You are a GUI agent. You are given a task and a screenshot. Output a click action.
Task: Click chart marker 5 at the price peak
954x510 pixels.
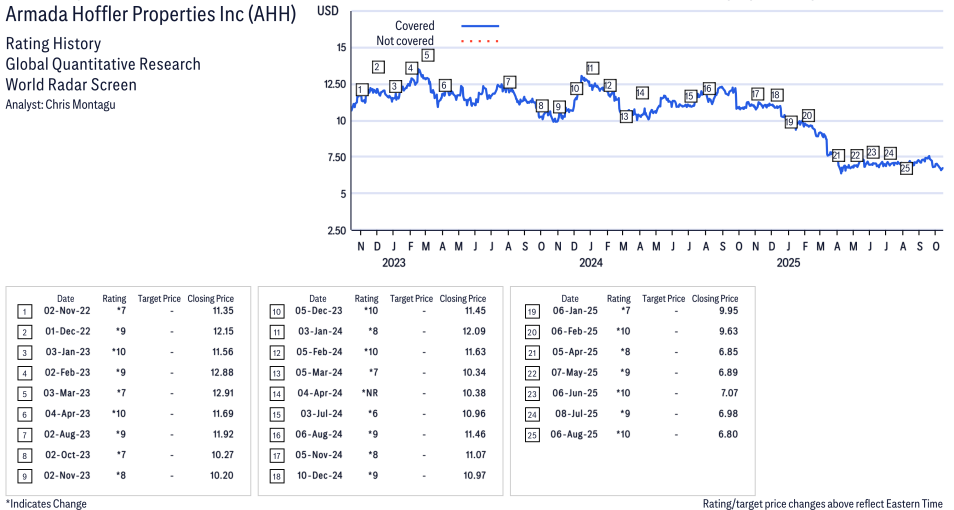pos(427,55)
